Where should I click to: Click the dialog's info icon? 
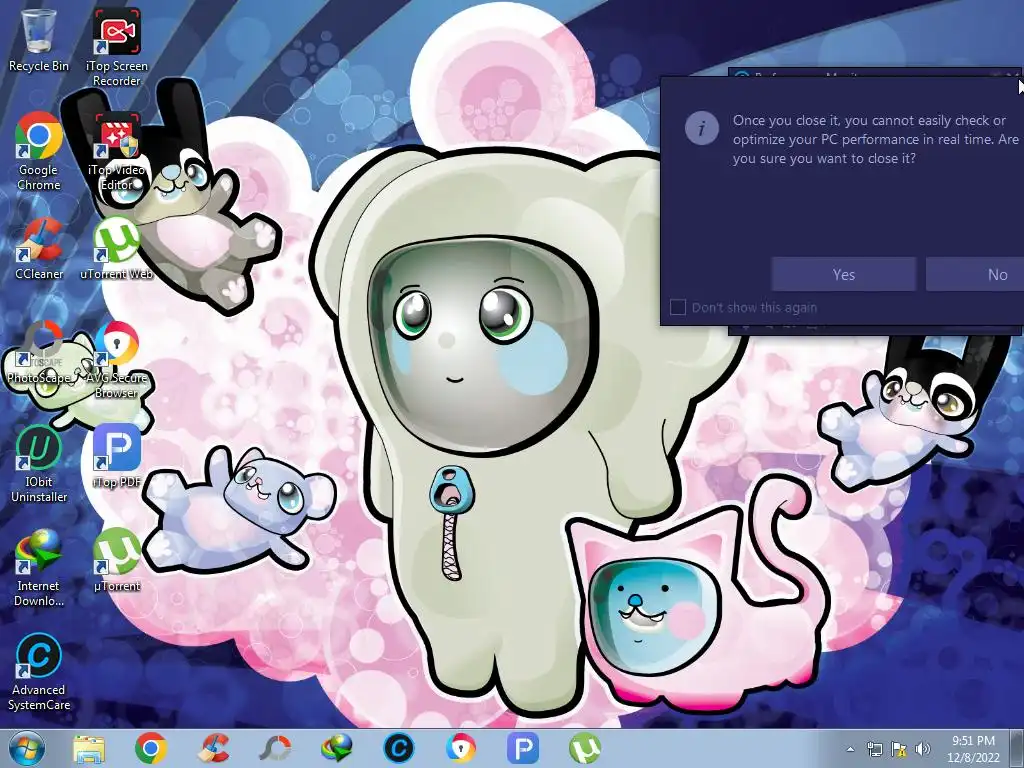coord(701,128)
